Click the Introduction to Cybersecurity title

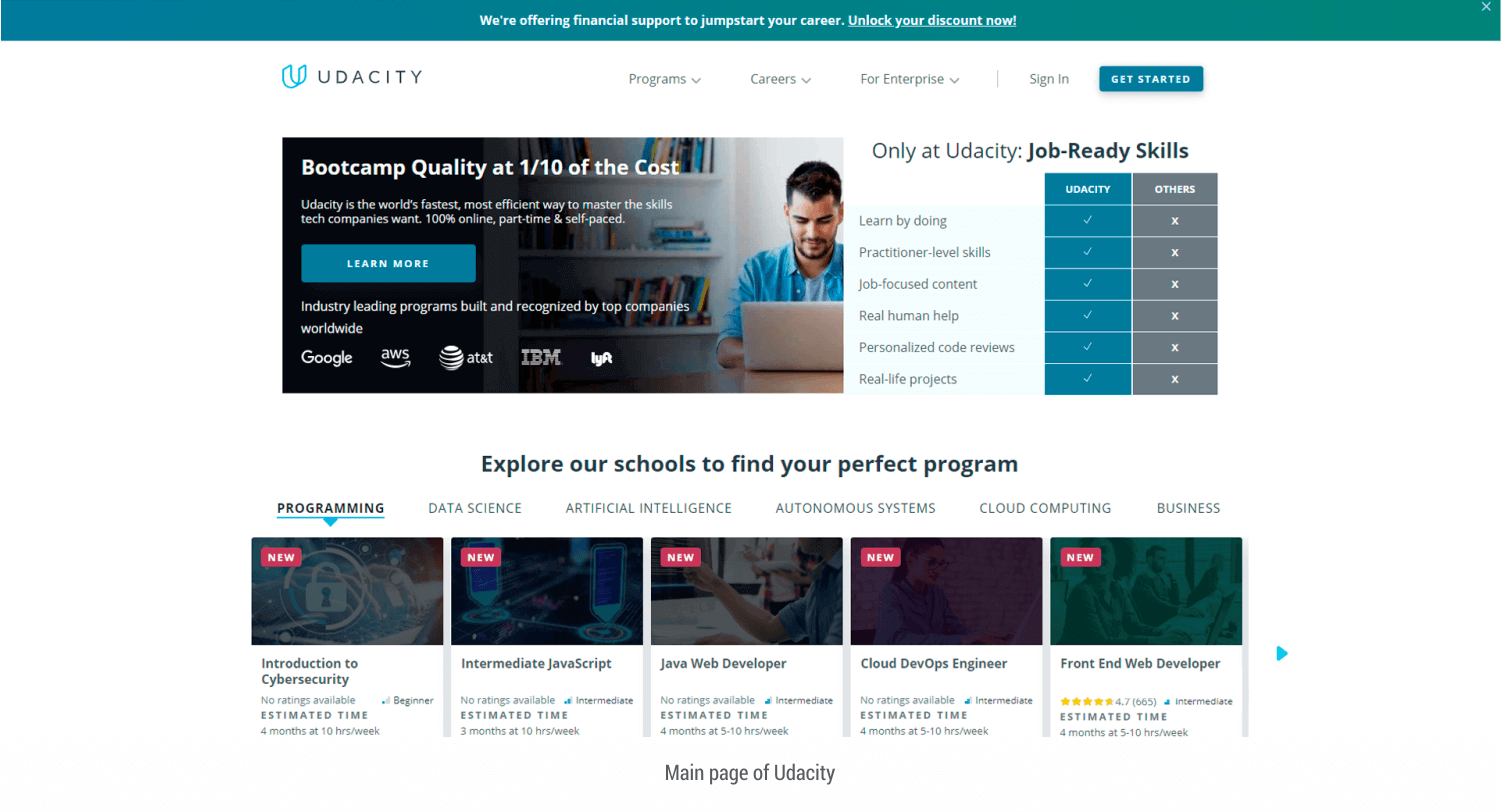click(x=310, y=671)
